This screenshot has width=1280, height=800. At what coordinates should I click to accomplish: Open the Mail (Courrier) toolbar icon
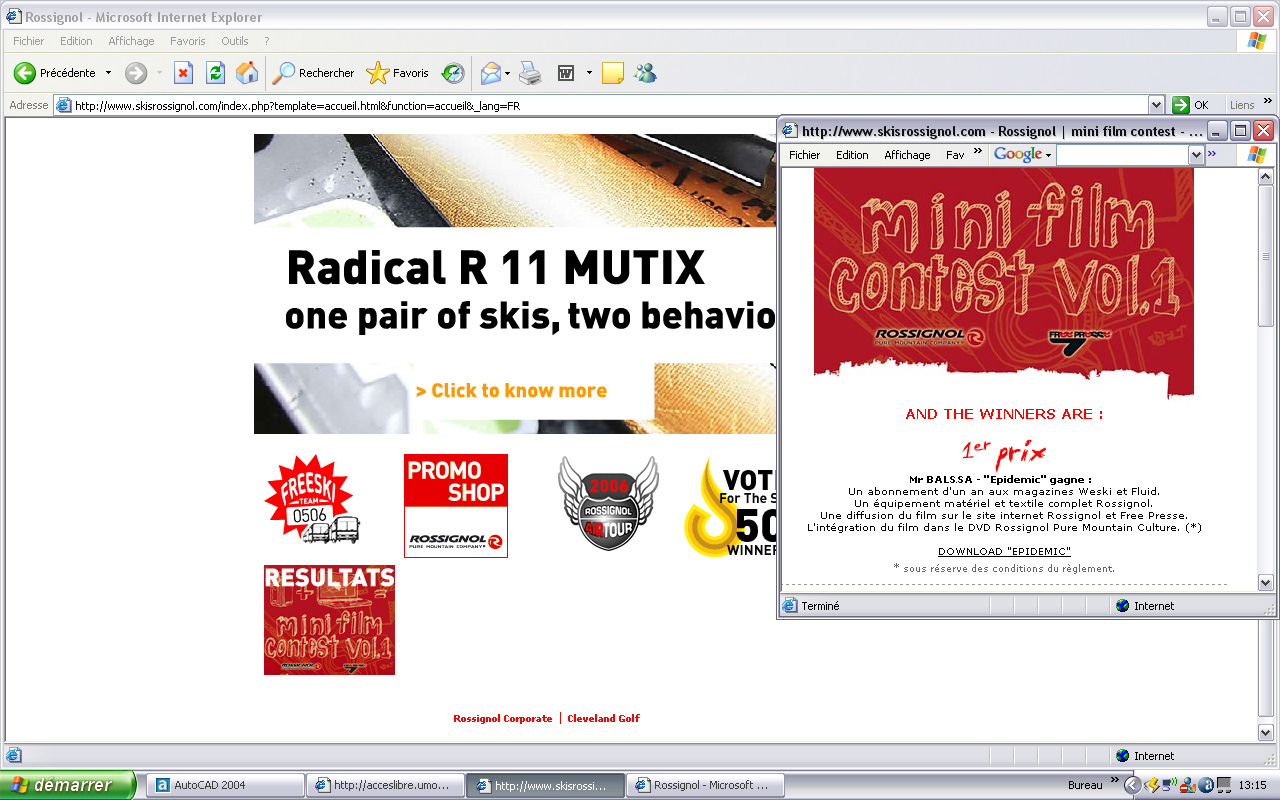[491, 73]
